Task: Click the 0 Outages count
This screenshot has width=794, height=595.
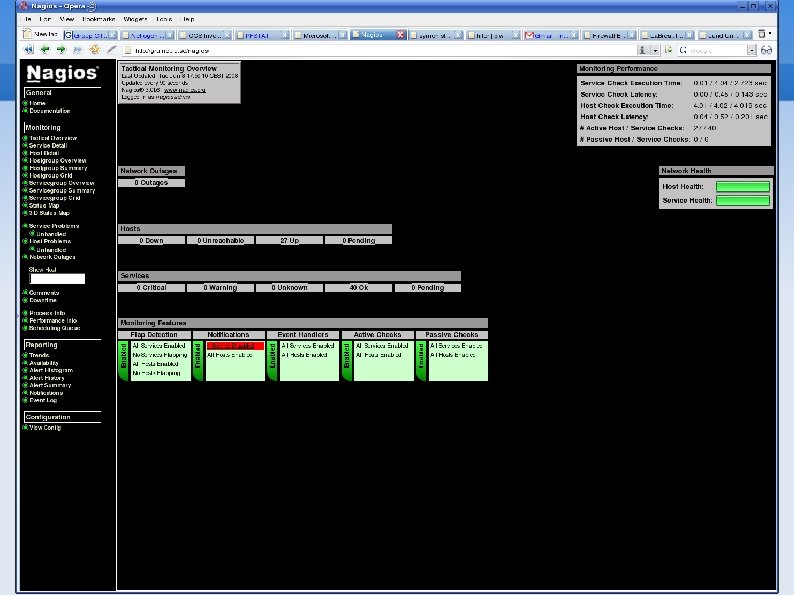Action: click(x=151, y=183)
